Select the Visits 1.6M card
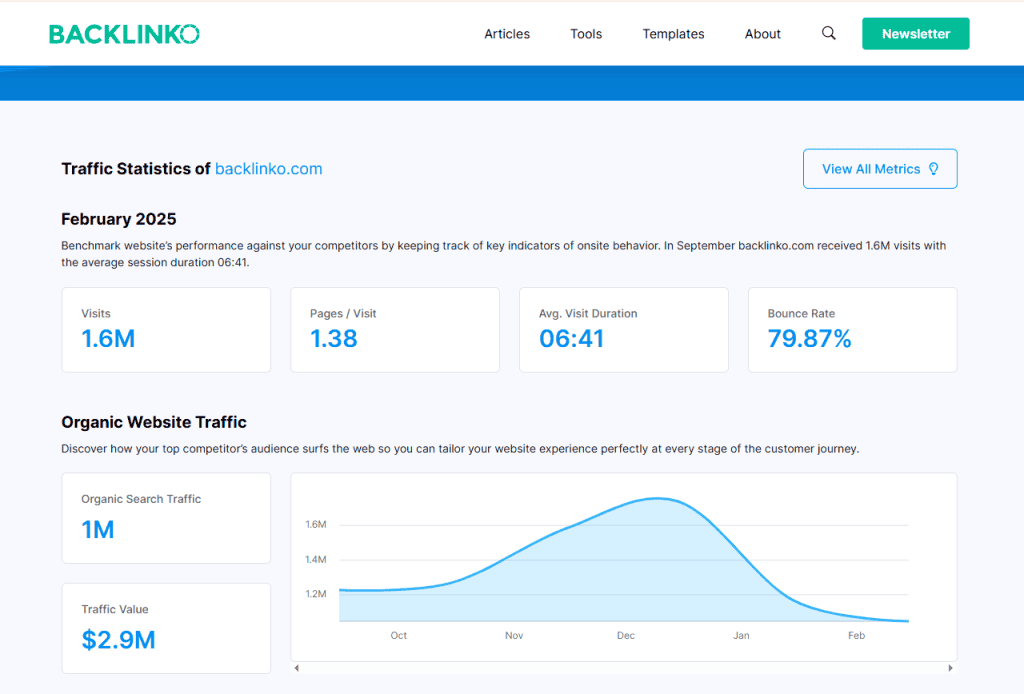This screenshot has height=694, width=1024. 166,330
